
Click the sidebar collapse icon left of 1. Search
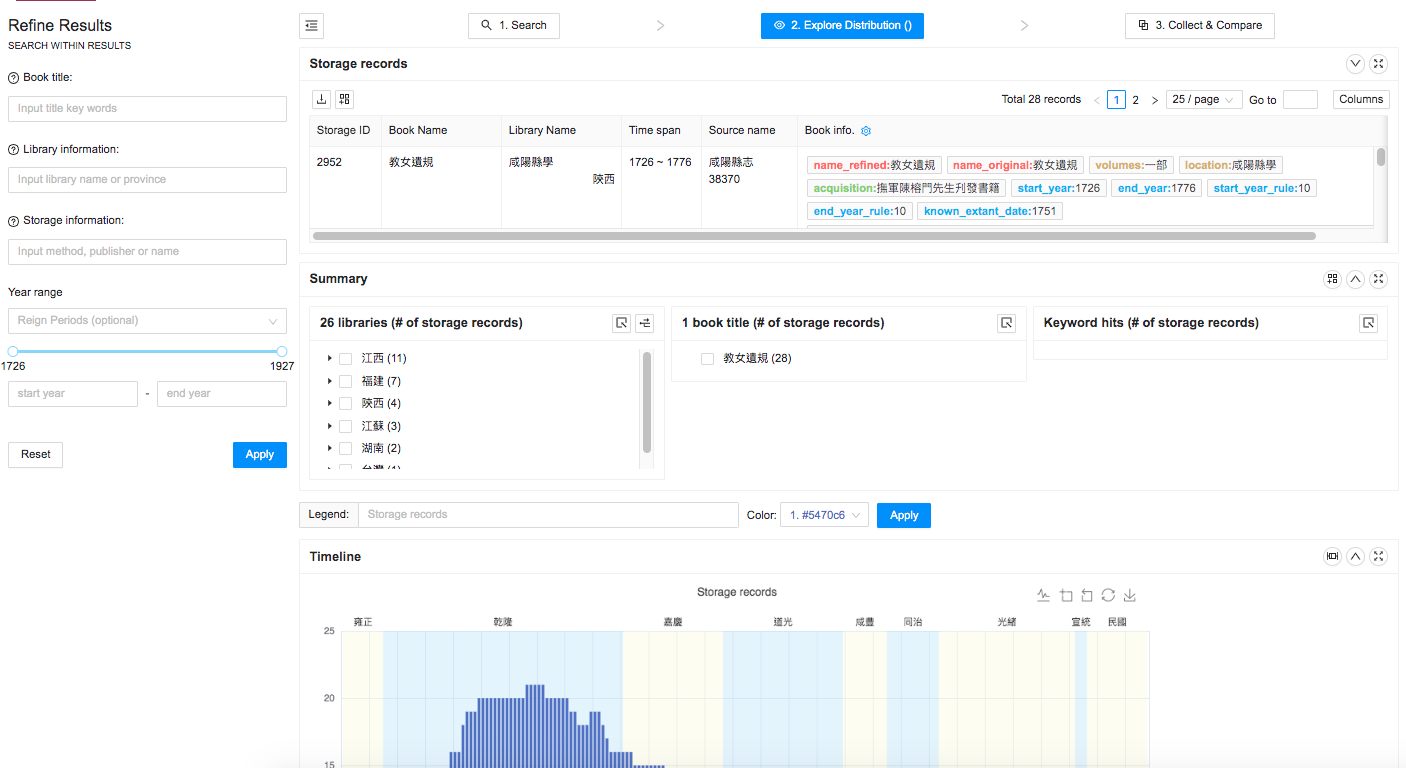311,26
